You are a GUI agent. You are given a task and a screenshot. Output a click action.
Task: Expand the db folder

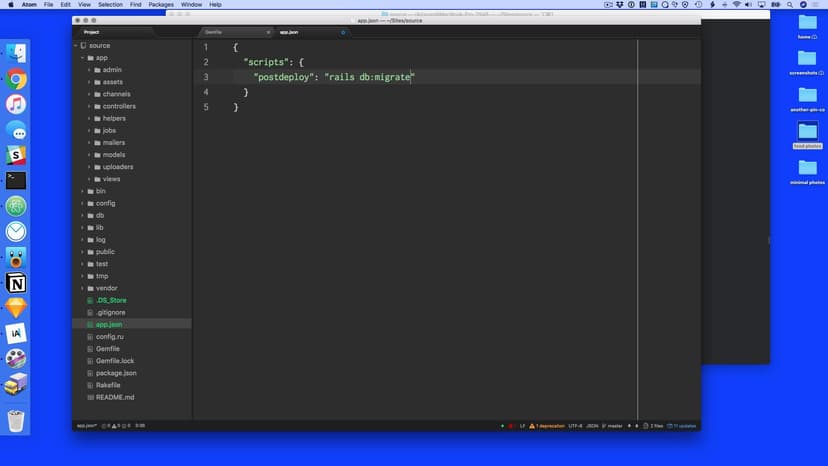pos(99,215)
